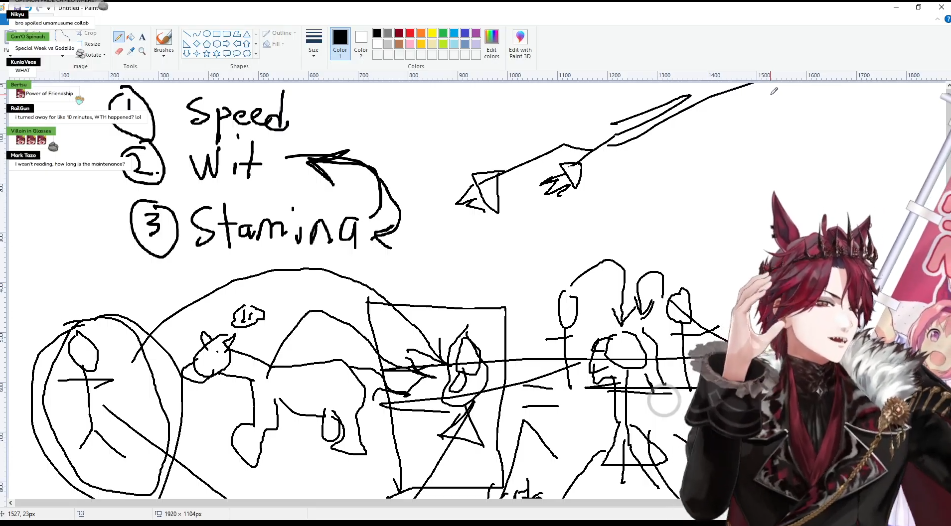
Task: Click the horizontal scrollbar left arrow
Action: point(11,503)
